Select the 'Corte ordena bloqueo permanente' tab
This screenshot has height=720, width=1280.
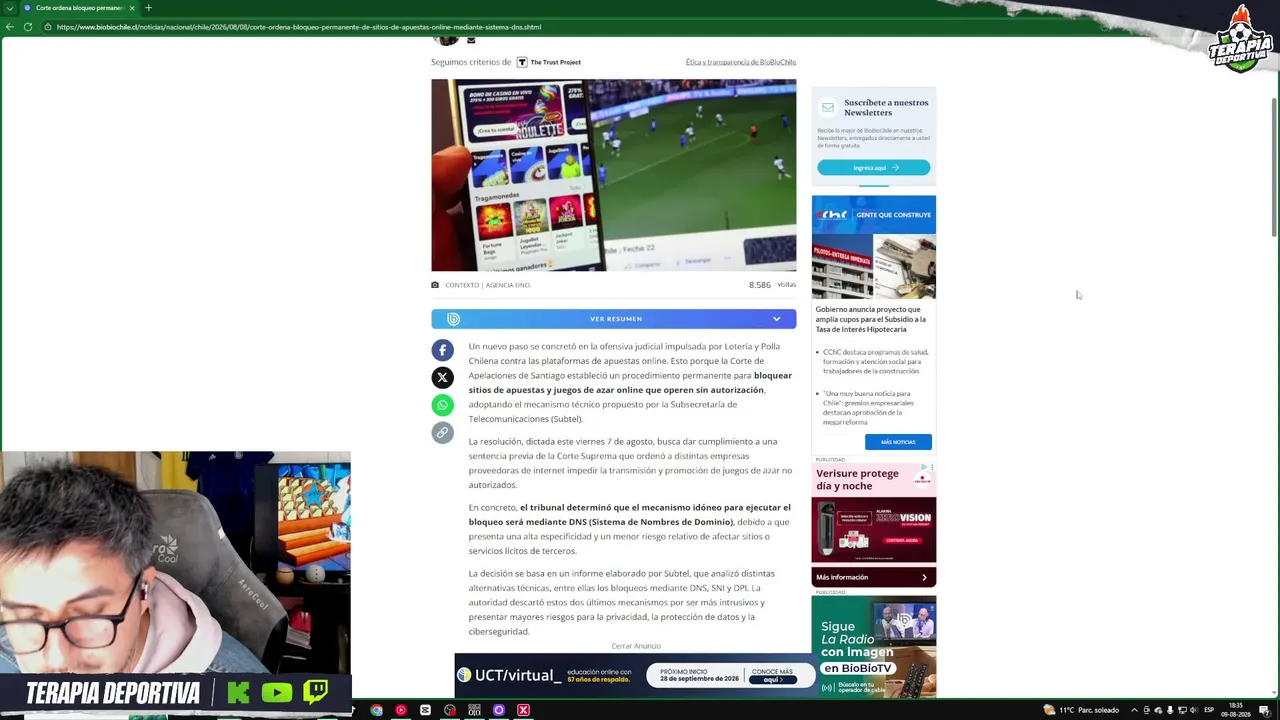(x=80, y=8)
